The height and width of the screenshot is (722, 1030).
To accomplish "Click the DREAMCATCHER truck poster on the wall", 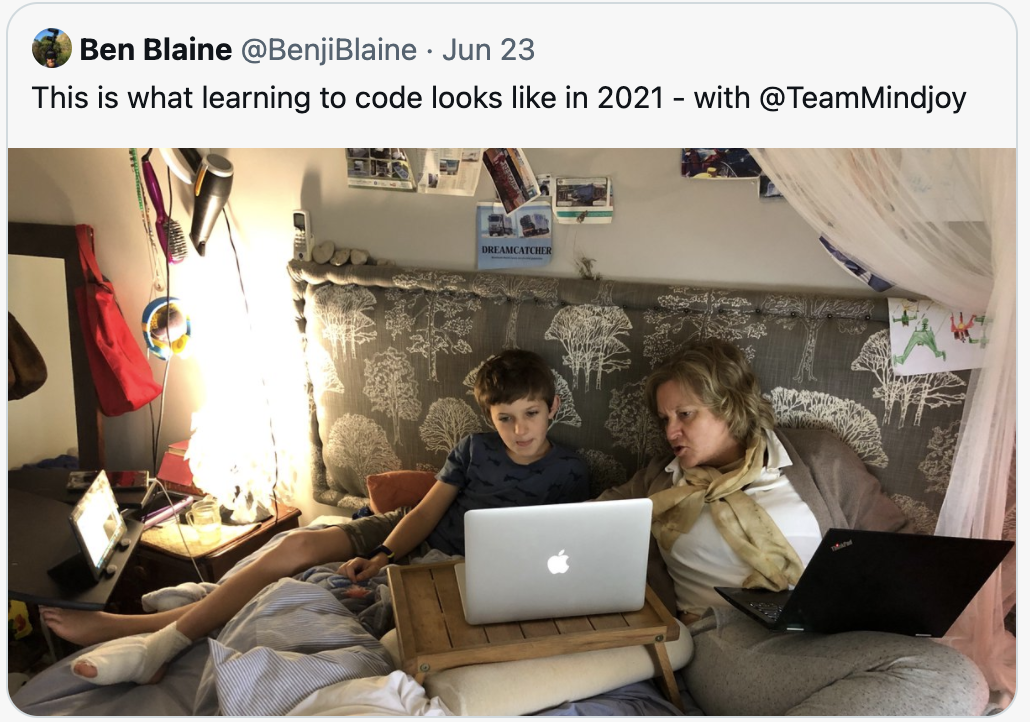I will coord(515,235).
